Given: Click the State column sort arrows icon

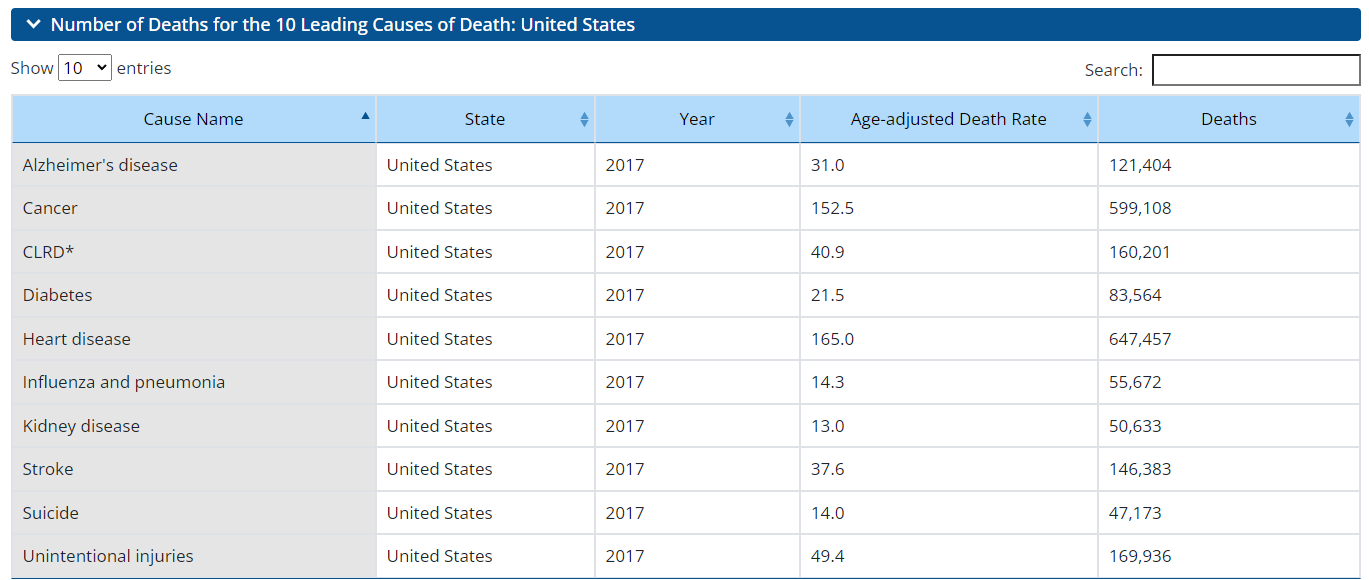Looking at the screenshot, I should point(584,120).
